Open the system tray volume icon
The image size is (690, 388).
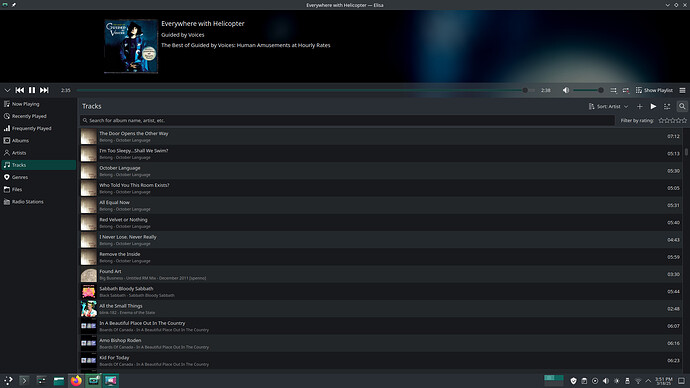coord(606,381)
